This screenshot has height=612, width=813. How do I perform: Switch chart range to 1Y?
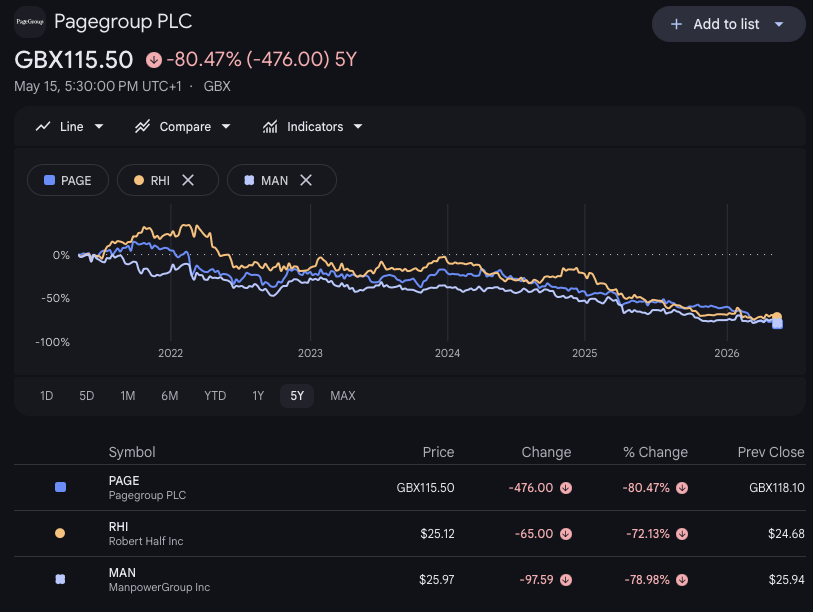258,396
